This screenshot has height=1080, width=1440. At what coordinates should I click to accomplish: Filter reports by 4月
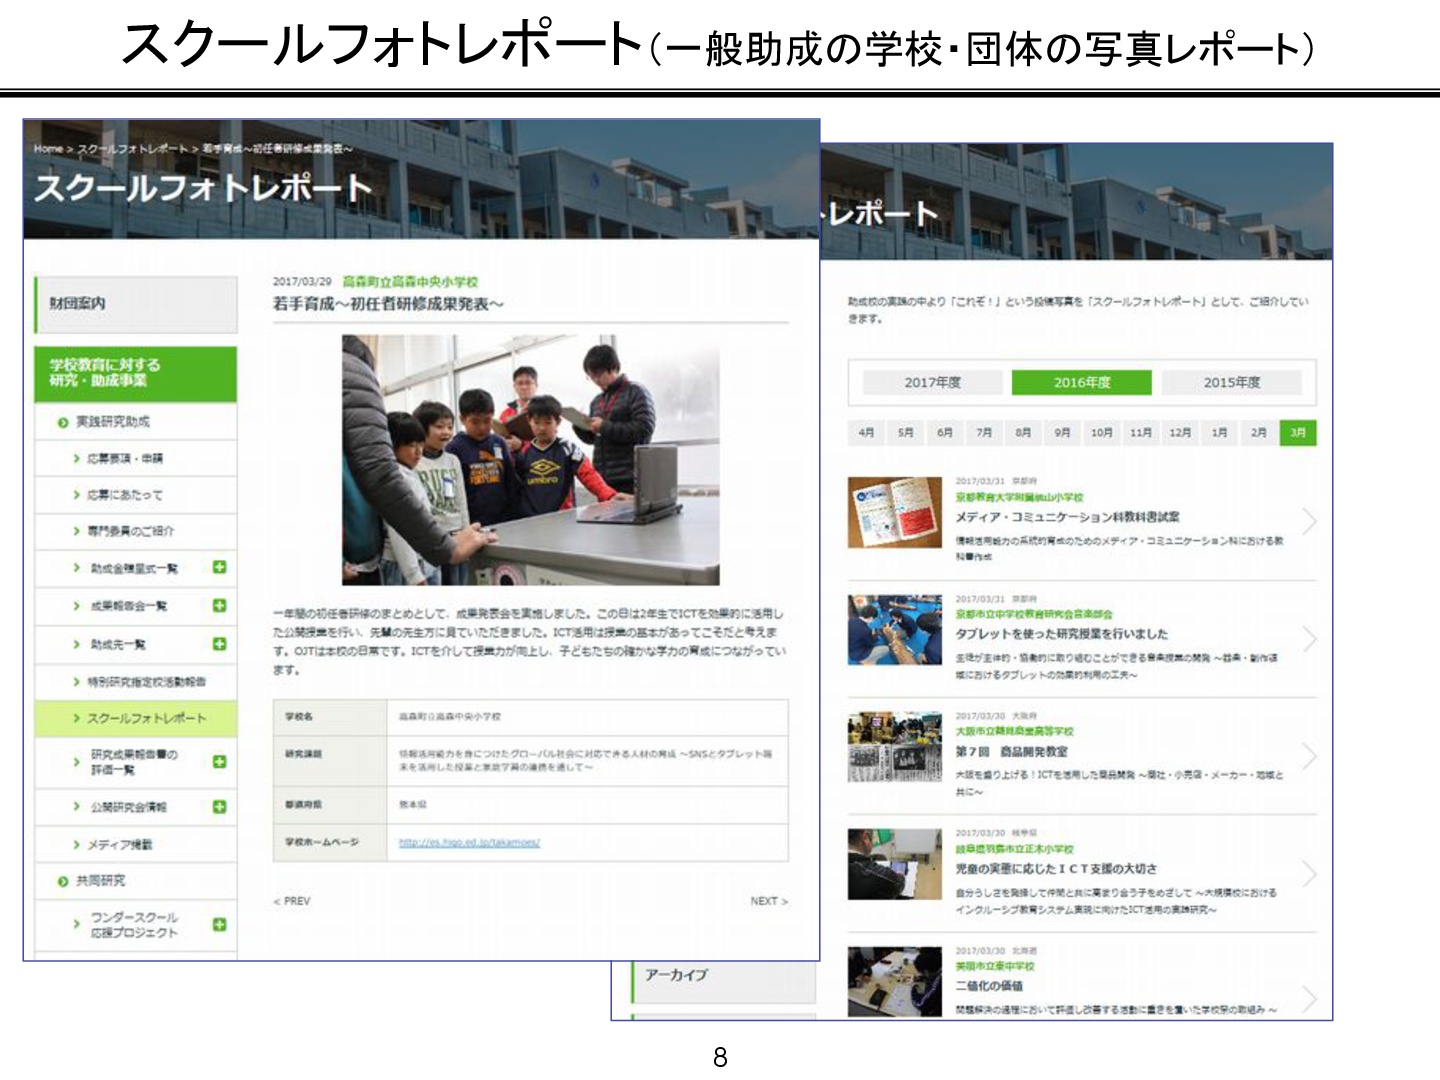click(866, 433)
